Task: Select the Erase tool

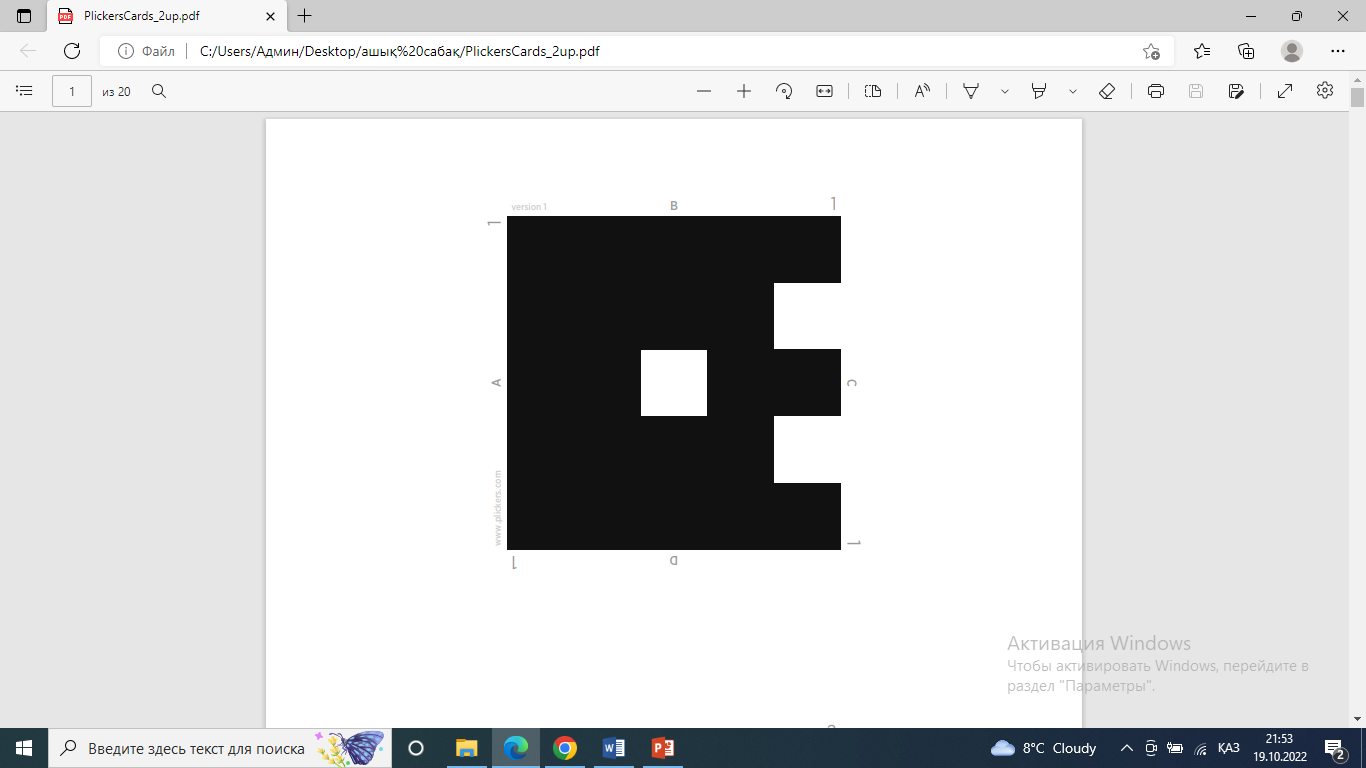Action: click(1107, 91)
